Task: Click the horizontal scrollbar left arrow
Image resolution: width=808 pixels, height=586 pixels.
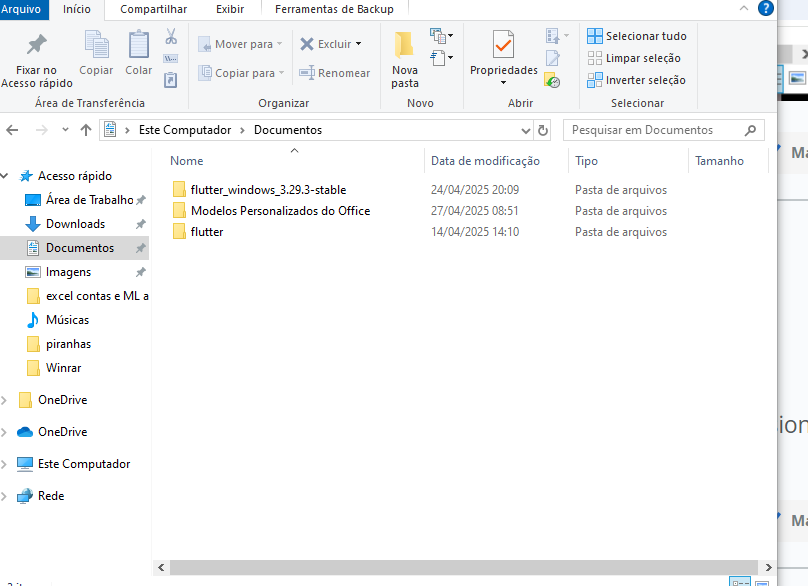Action: click(161, 567)
